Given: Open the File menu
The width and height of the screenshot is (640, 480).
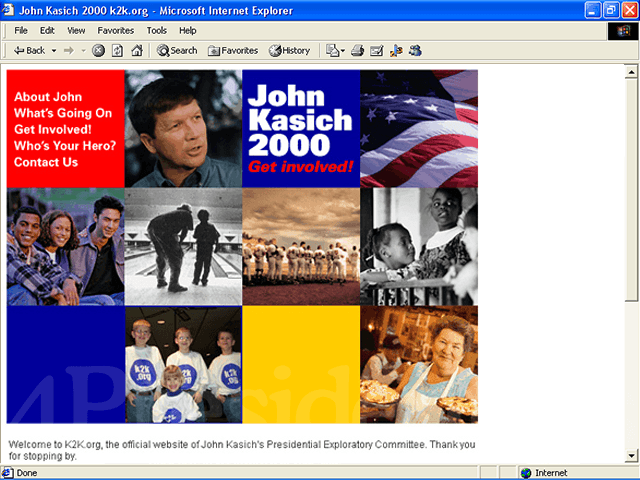Looking at the screenshot, I should coord(21,31).
